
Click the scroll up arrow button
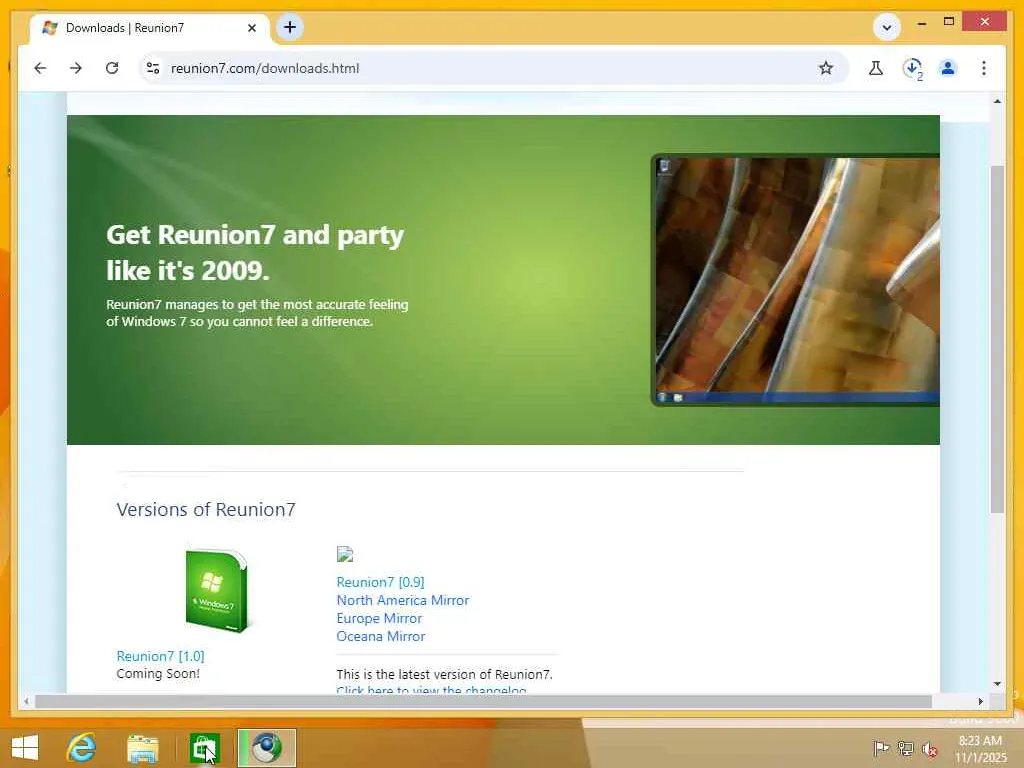(997, 101)
